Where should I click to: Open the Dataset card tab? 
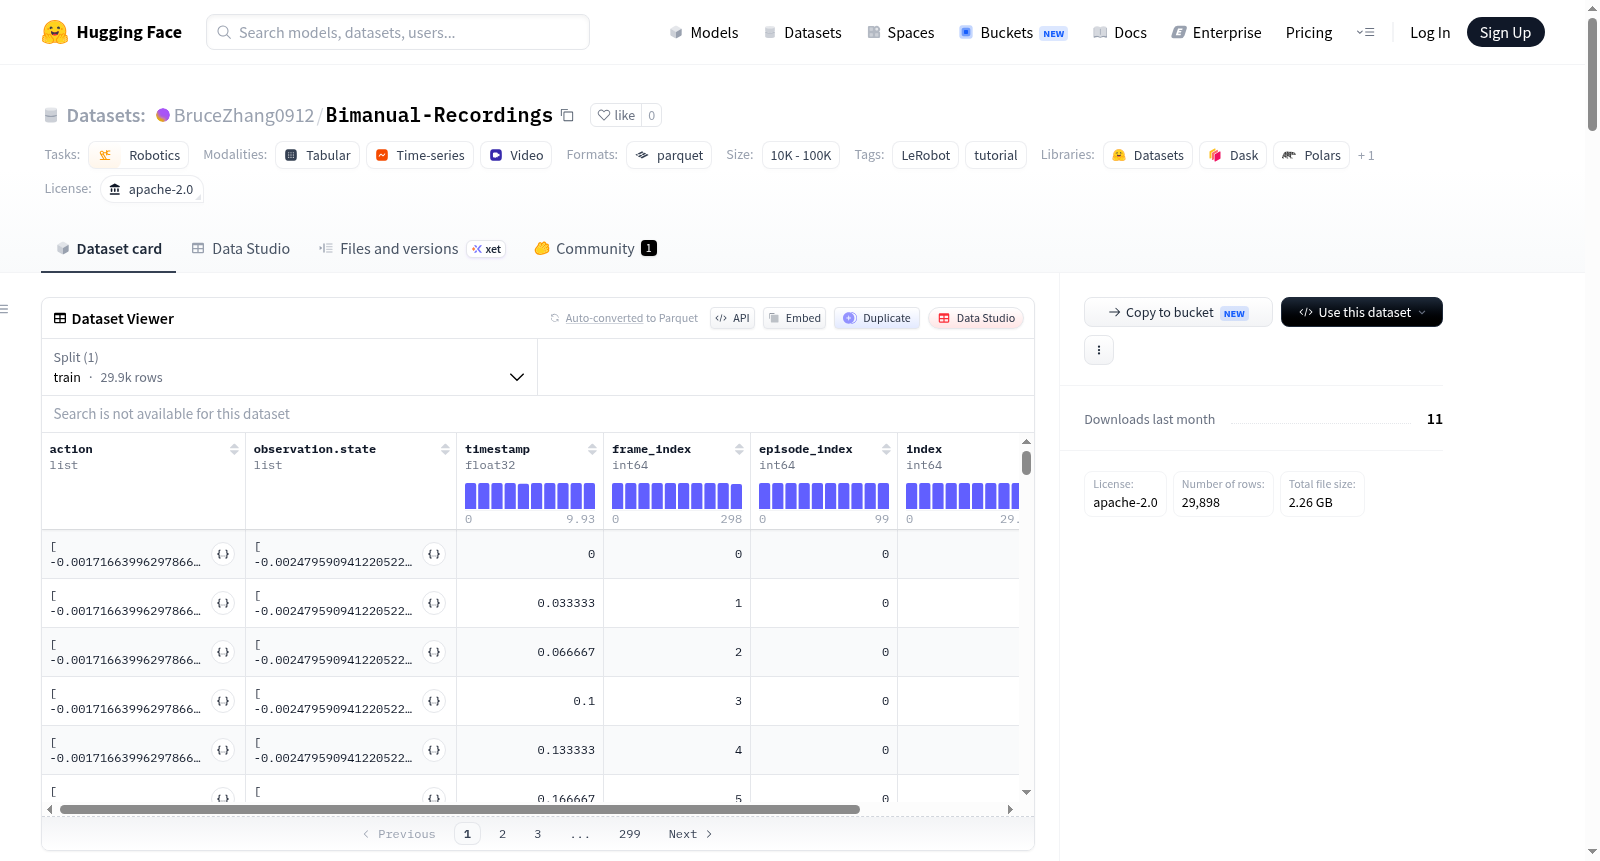tap(109, 249)
